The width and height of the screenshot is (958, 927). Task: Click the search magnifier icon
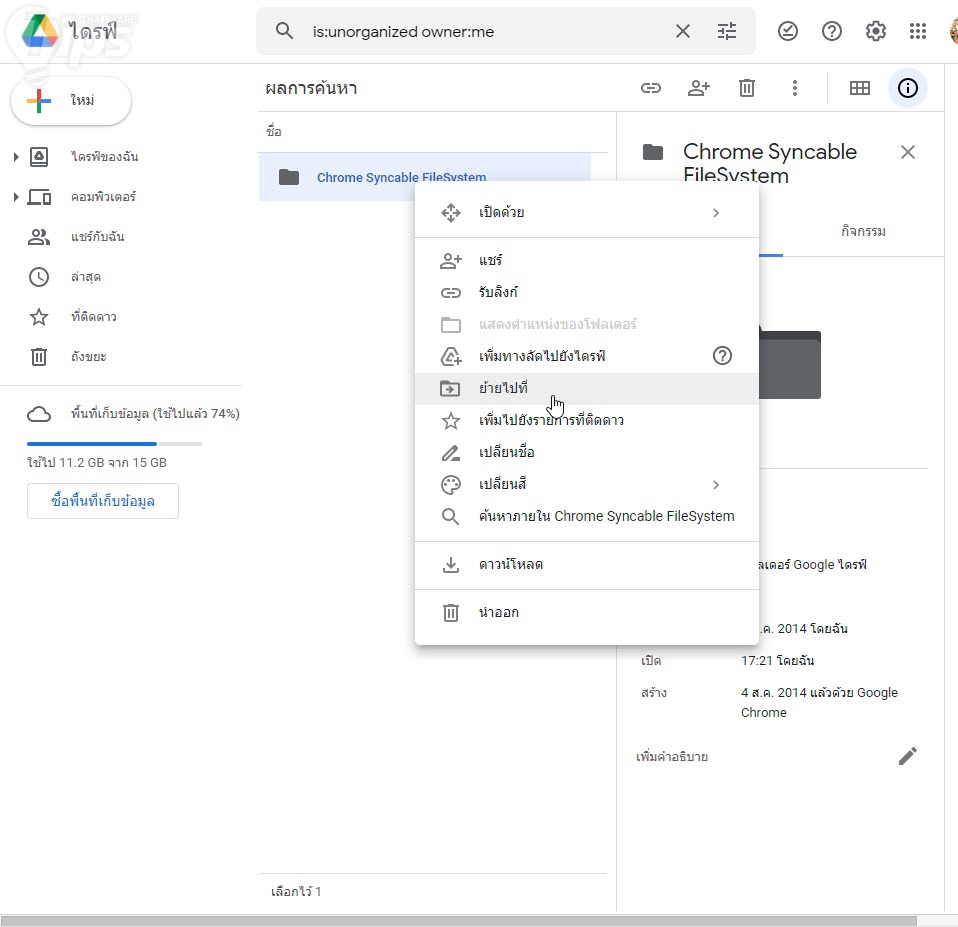[284, 31]
